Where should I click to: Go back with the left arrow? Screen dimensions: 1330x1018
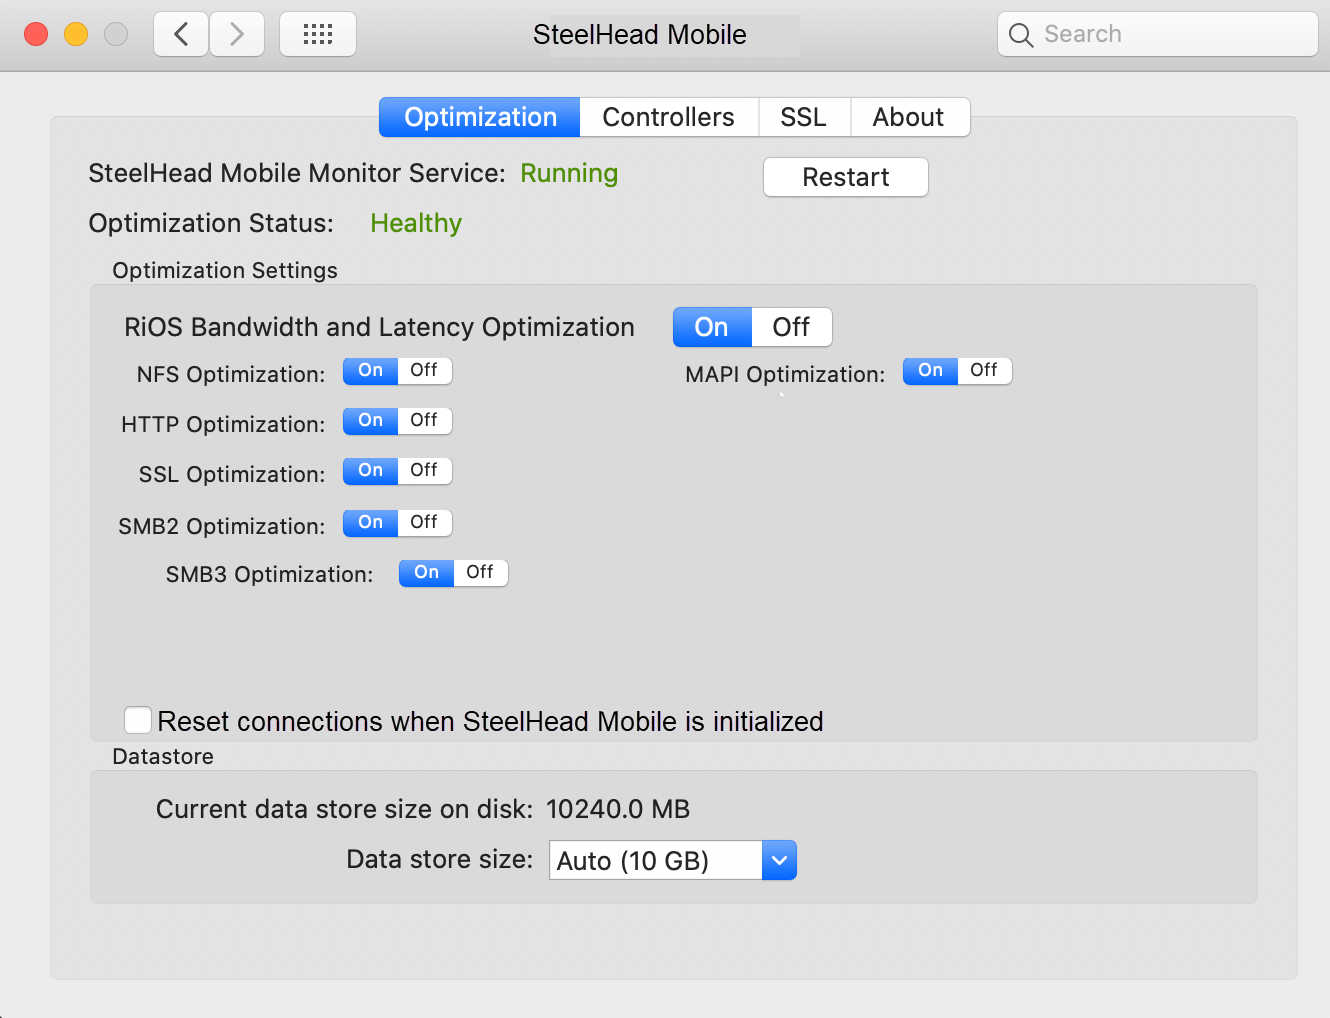(181, 35)
